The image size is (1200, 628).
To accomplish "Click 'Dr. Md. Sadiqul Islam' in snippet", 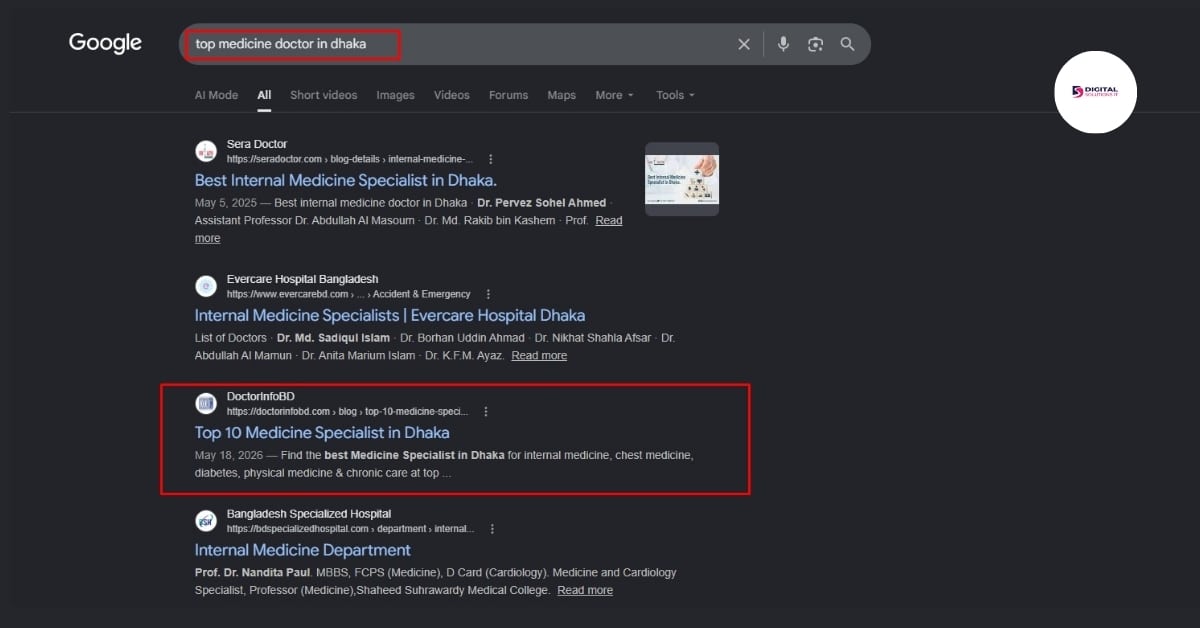I will click(x=332, y=338).
